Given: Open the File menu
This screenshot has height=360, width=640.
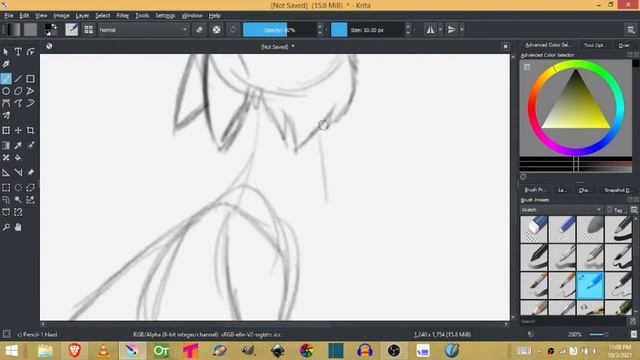Looking at the screenshot, I should click(9, 16).
